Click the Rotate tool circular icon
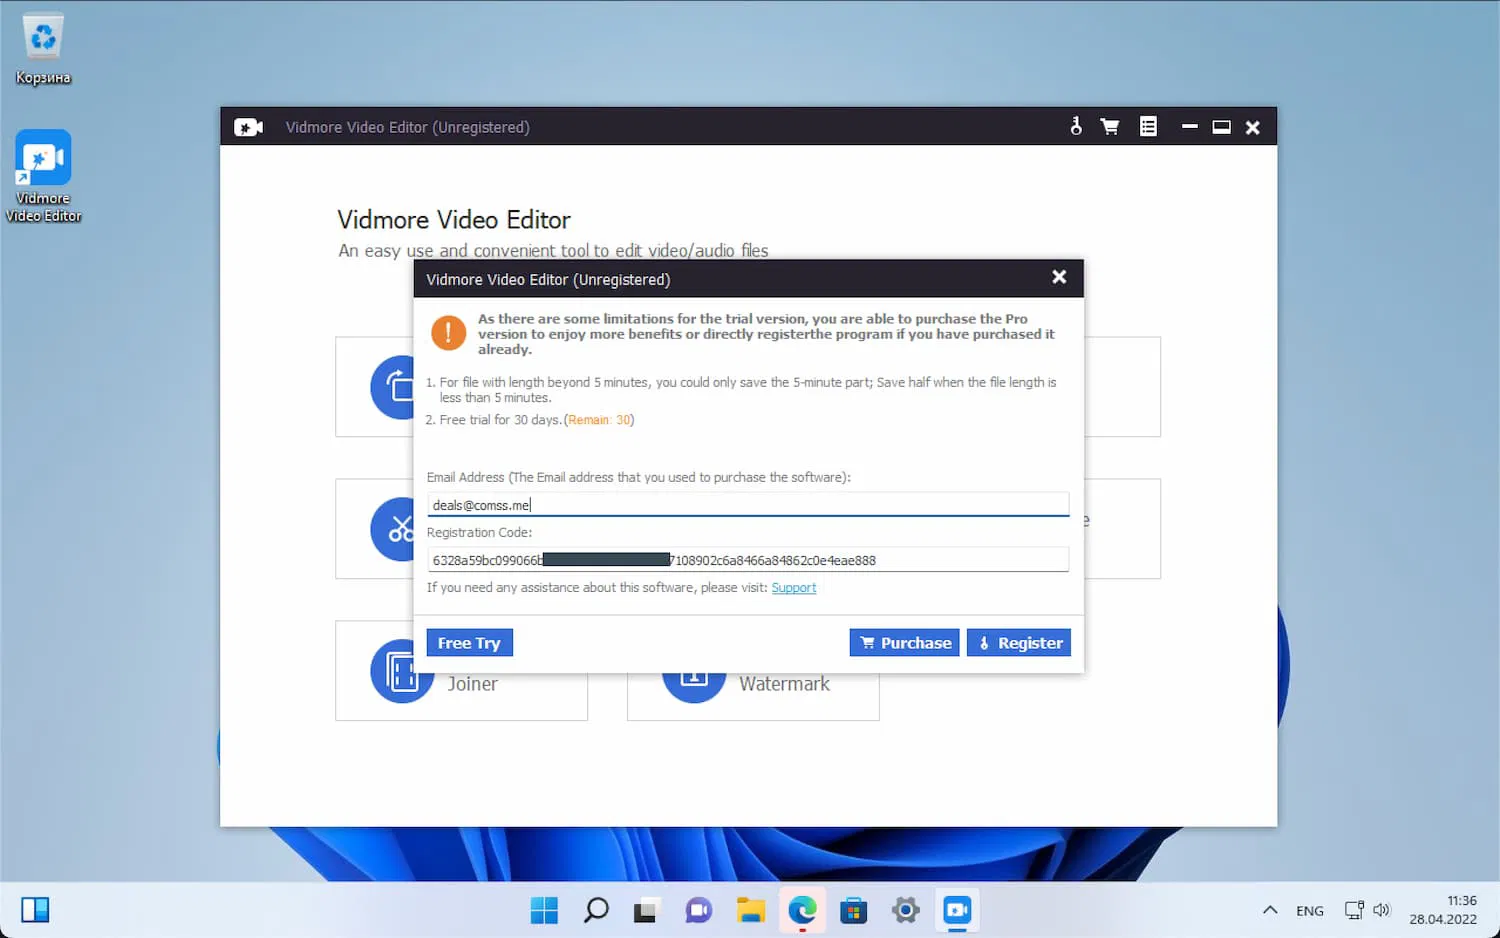The width and height of the screenshot is (1500, 938). pos(392,387)
